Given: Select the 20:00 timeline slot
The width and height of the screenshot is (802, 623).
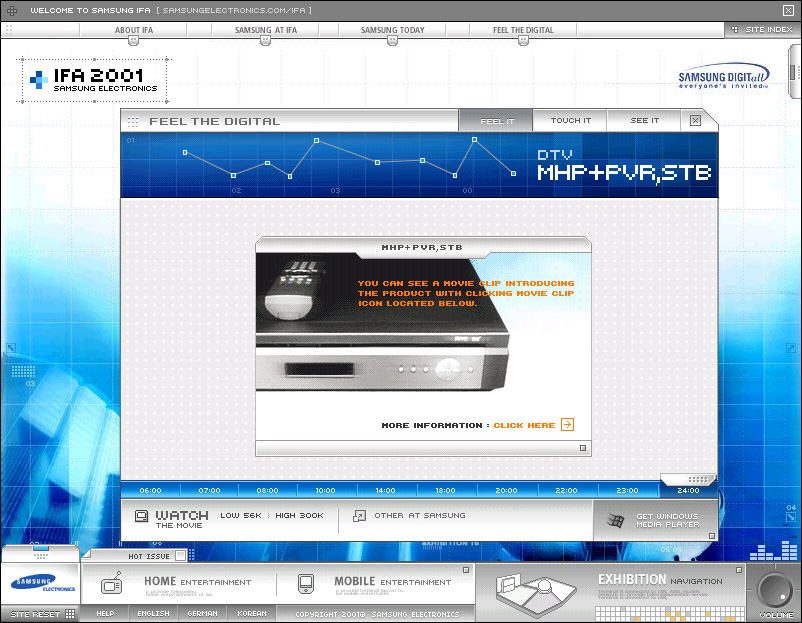Looking at the screenshot, I should (506, 491).
